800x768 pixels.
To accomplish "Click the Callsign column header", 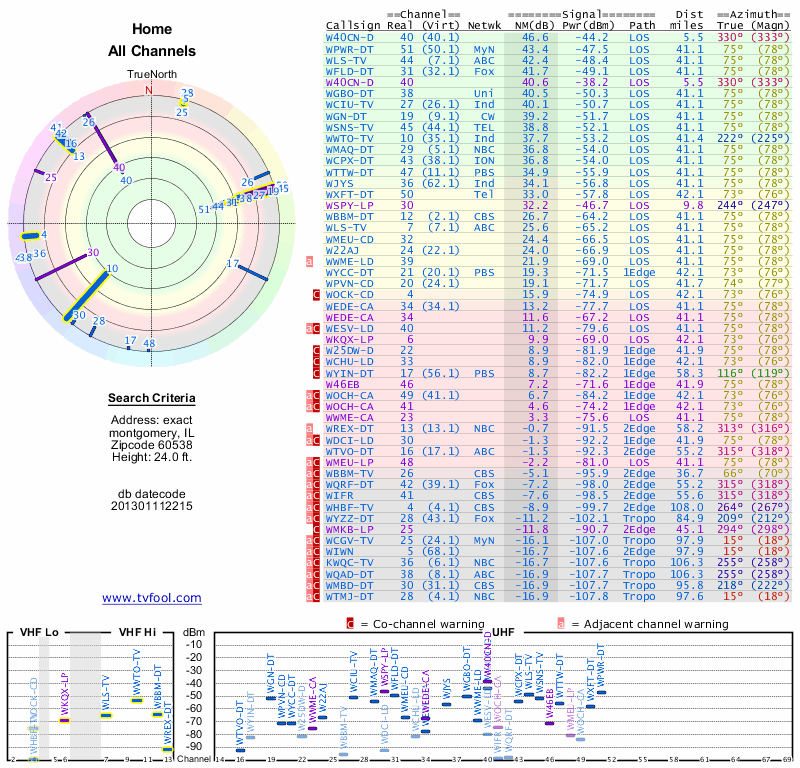I will pos(354,26).
